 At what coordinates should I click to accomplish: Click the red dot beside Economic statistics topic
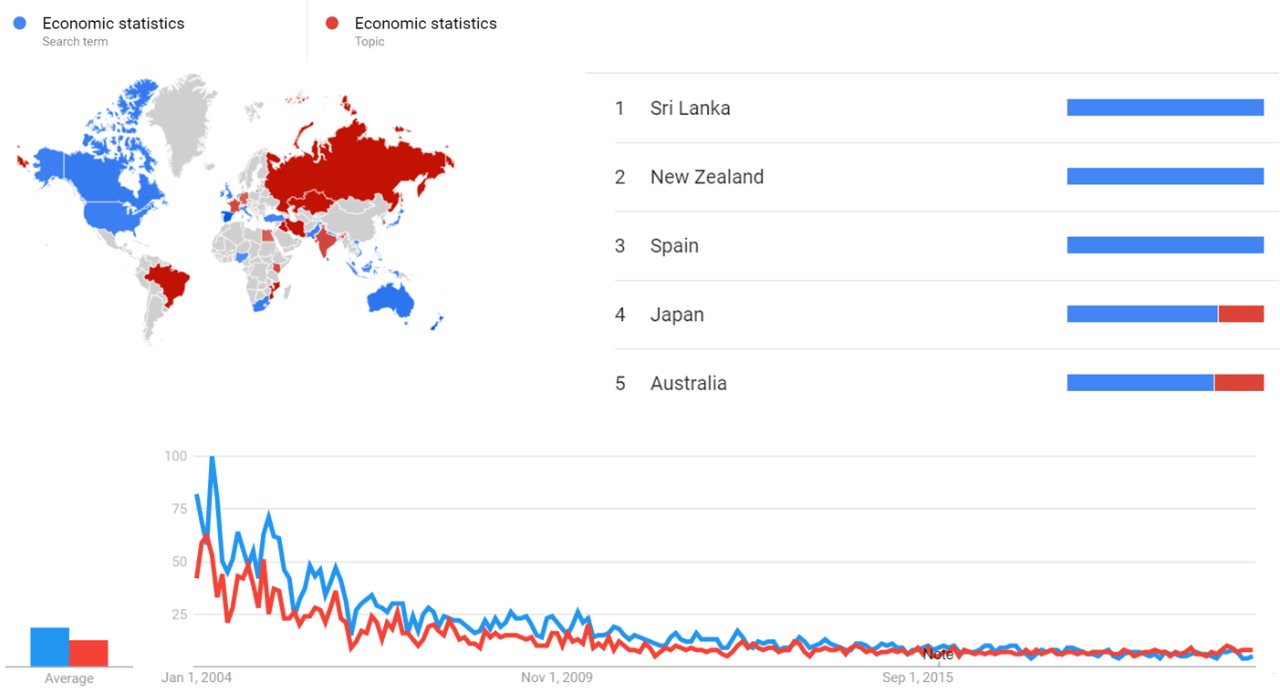(x=332, y=23)
